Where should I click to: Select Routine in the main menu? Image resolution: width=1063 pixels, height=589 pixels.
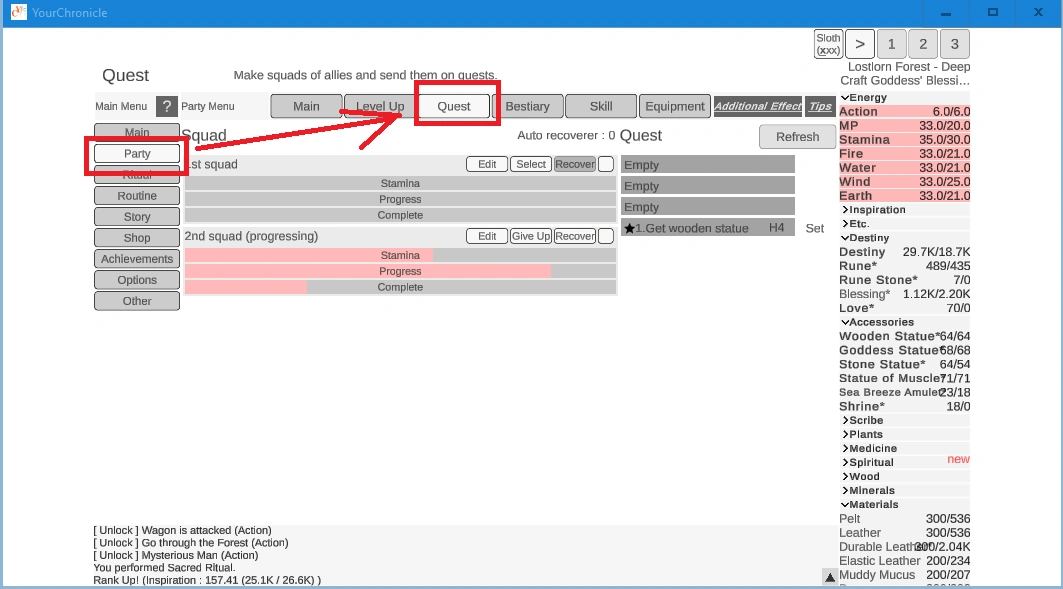tap(137, 196)
